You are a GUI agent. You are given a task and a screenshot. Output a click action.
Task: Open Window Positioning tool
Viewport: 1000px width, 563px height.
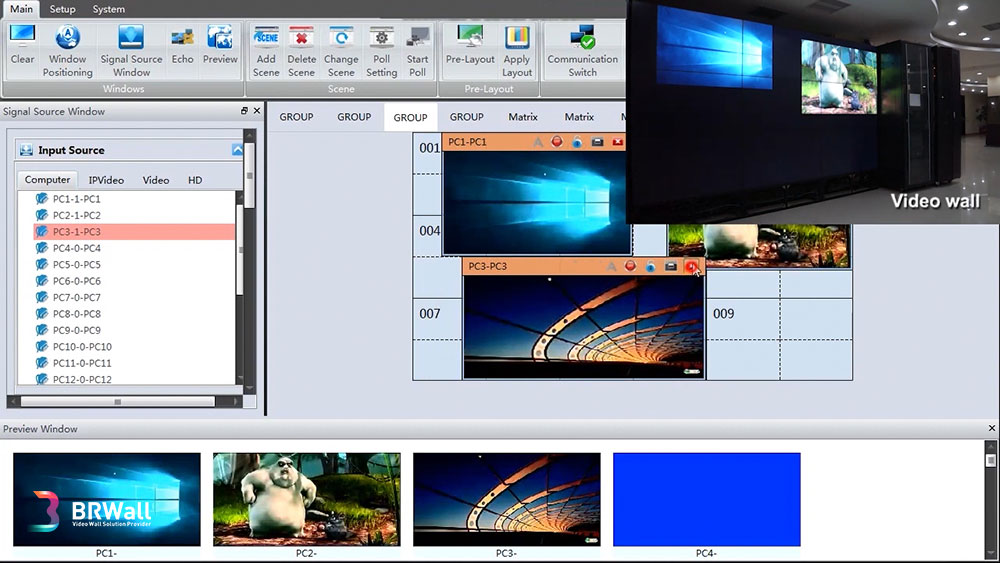click(68, 51)
